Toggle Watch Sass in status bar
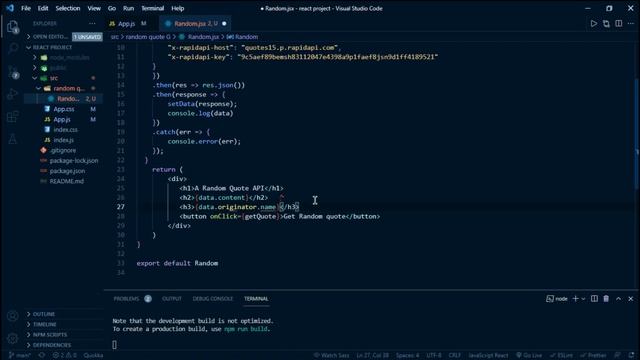Screen dimensions: 640x360 331,356
